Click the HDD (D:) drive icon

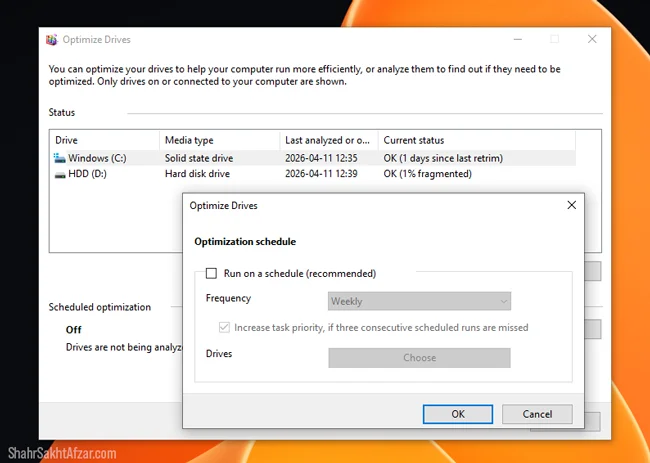[60, 175]
